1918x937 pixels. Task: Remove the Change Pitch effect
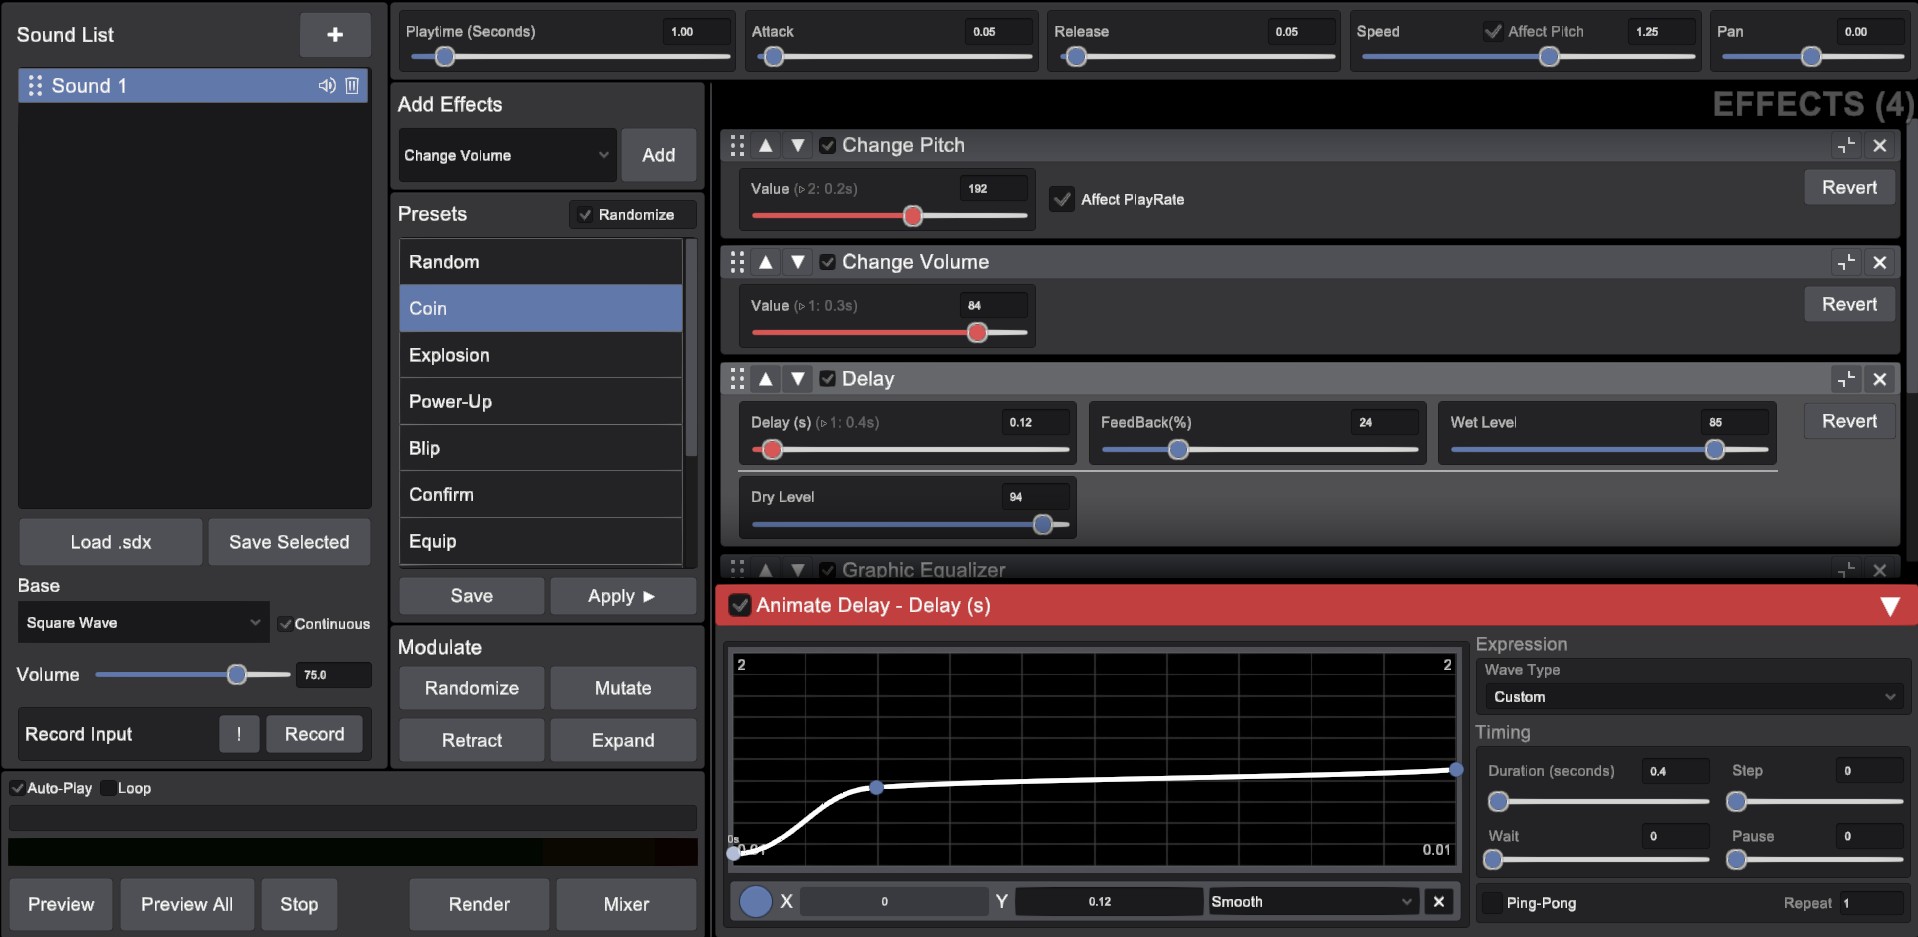coord(1880,145)
